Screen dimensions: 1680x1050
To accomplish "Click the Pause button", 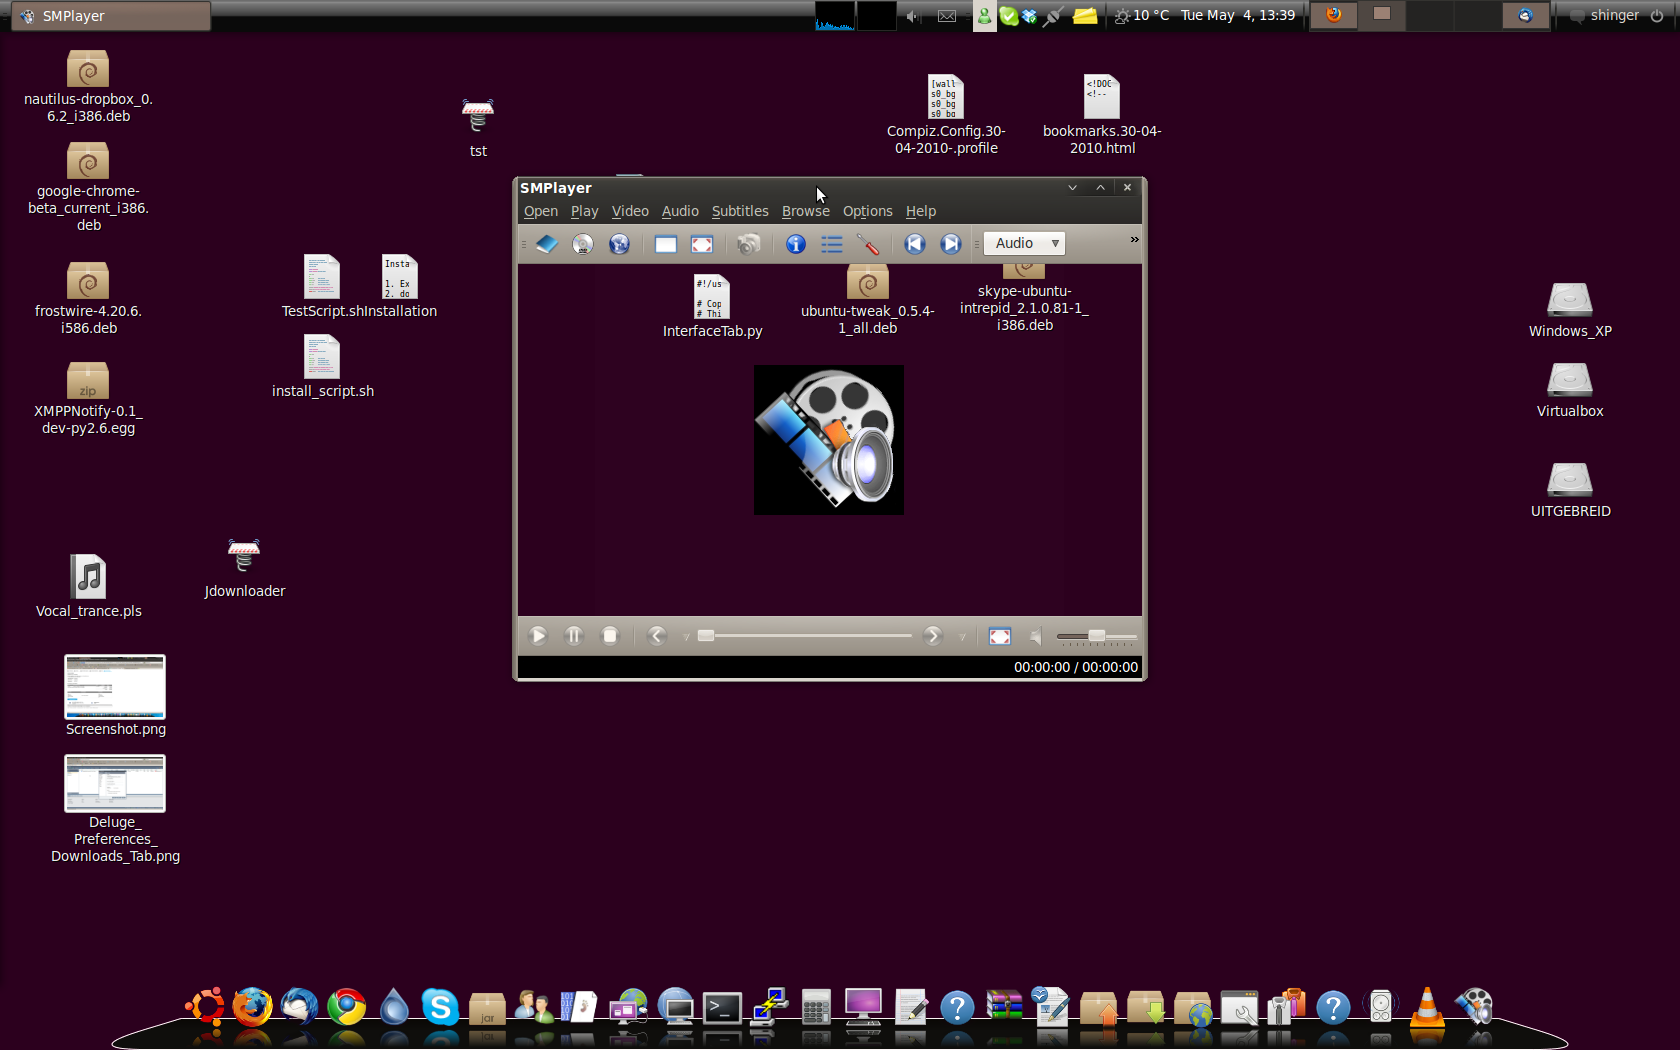I will click(x=574, y=636).
